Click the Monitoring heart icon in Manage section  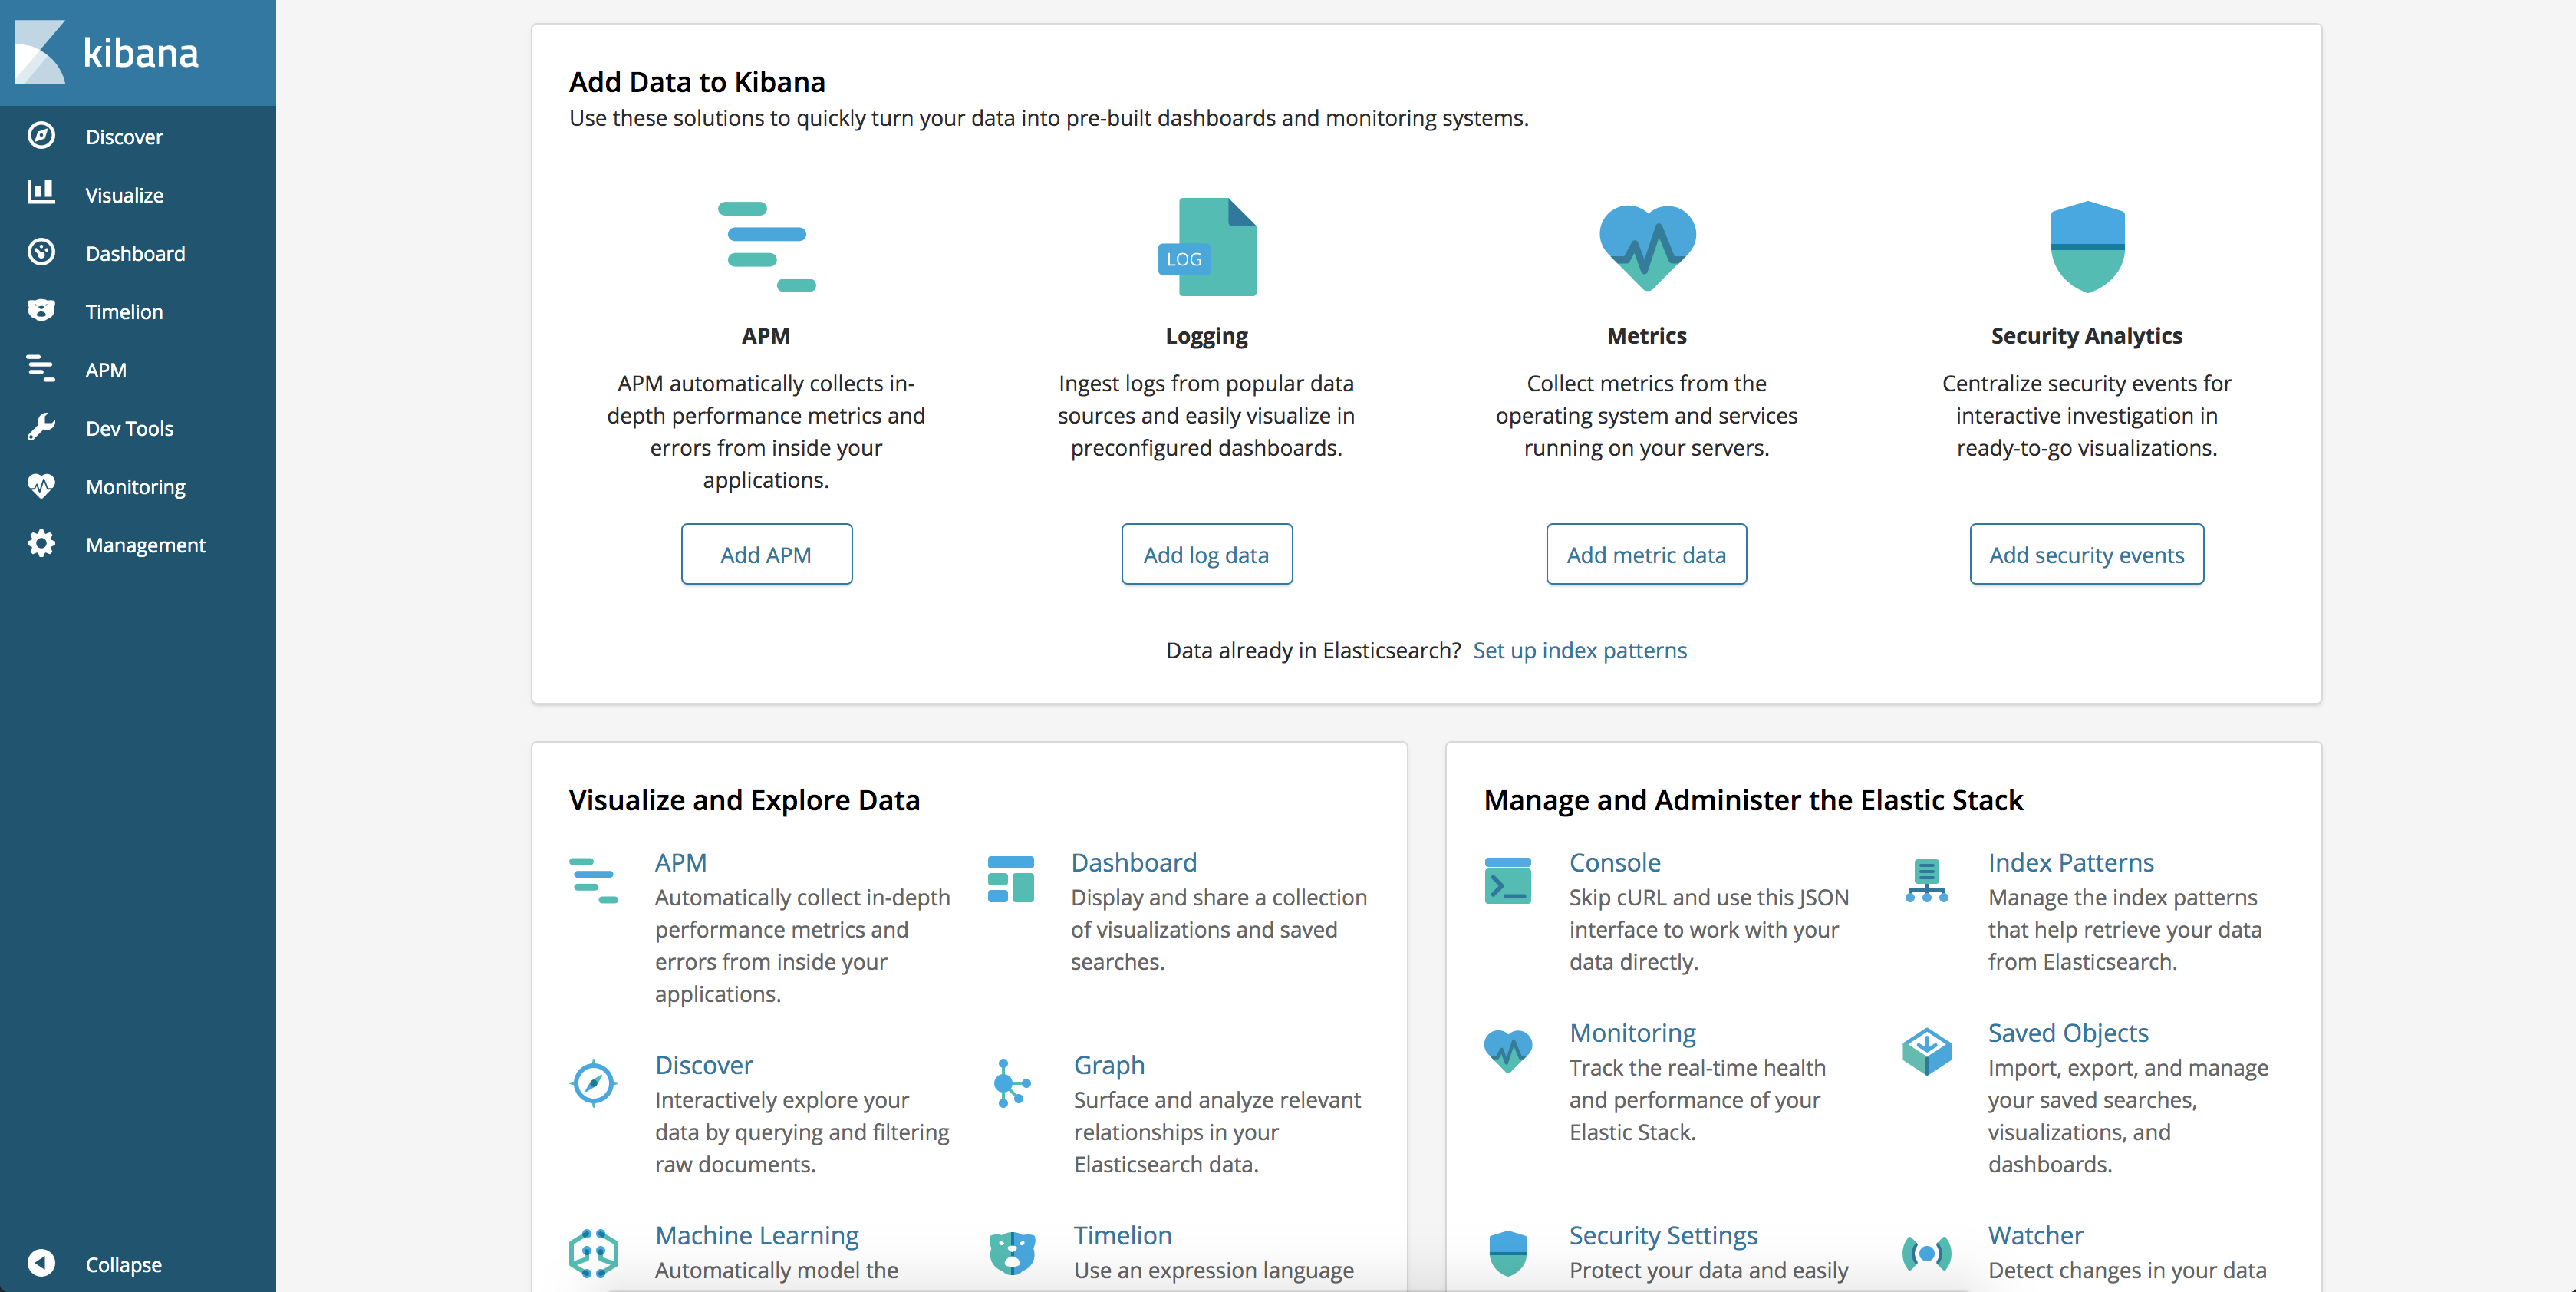(1508, 1051)
